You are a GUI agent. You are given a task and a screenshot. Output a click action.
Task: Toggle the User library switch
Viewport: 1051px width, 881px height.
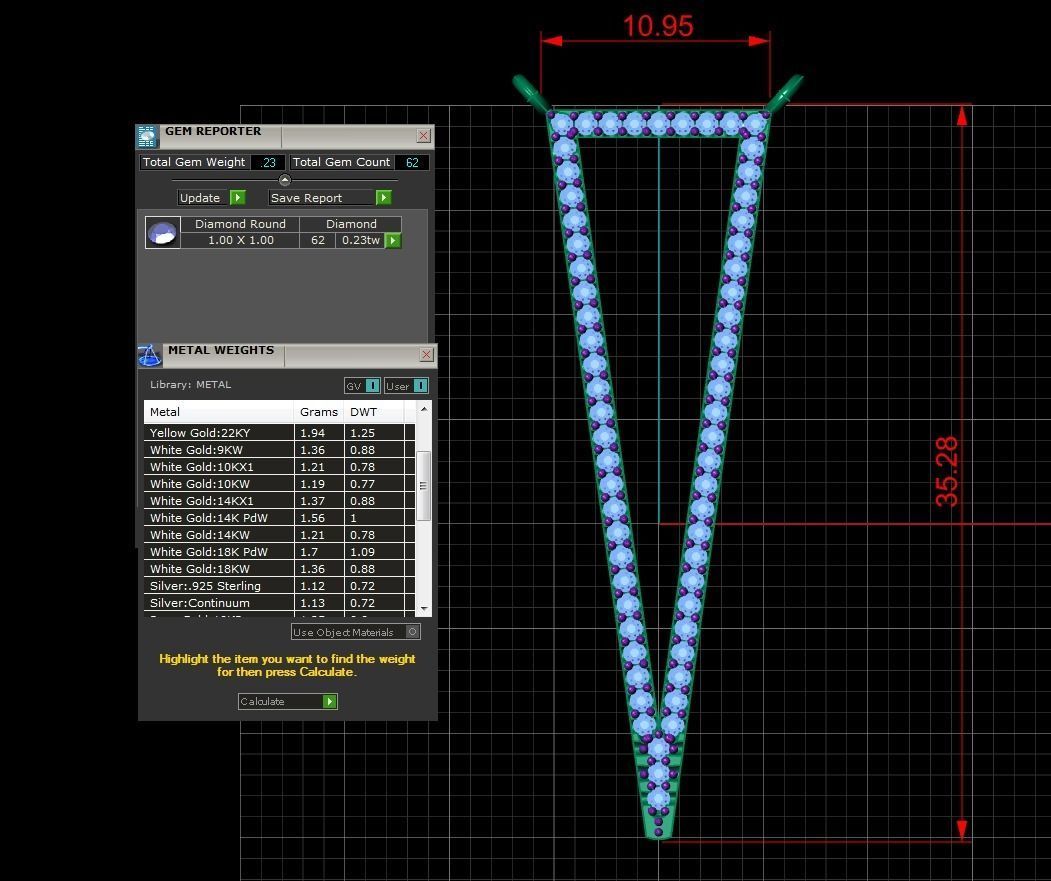point(420,386)
